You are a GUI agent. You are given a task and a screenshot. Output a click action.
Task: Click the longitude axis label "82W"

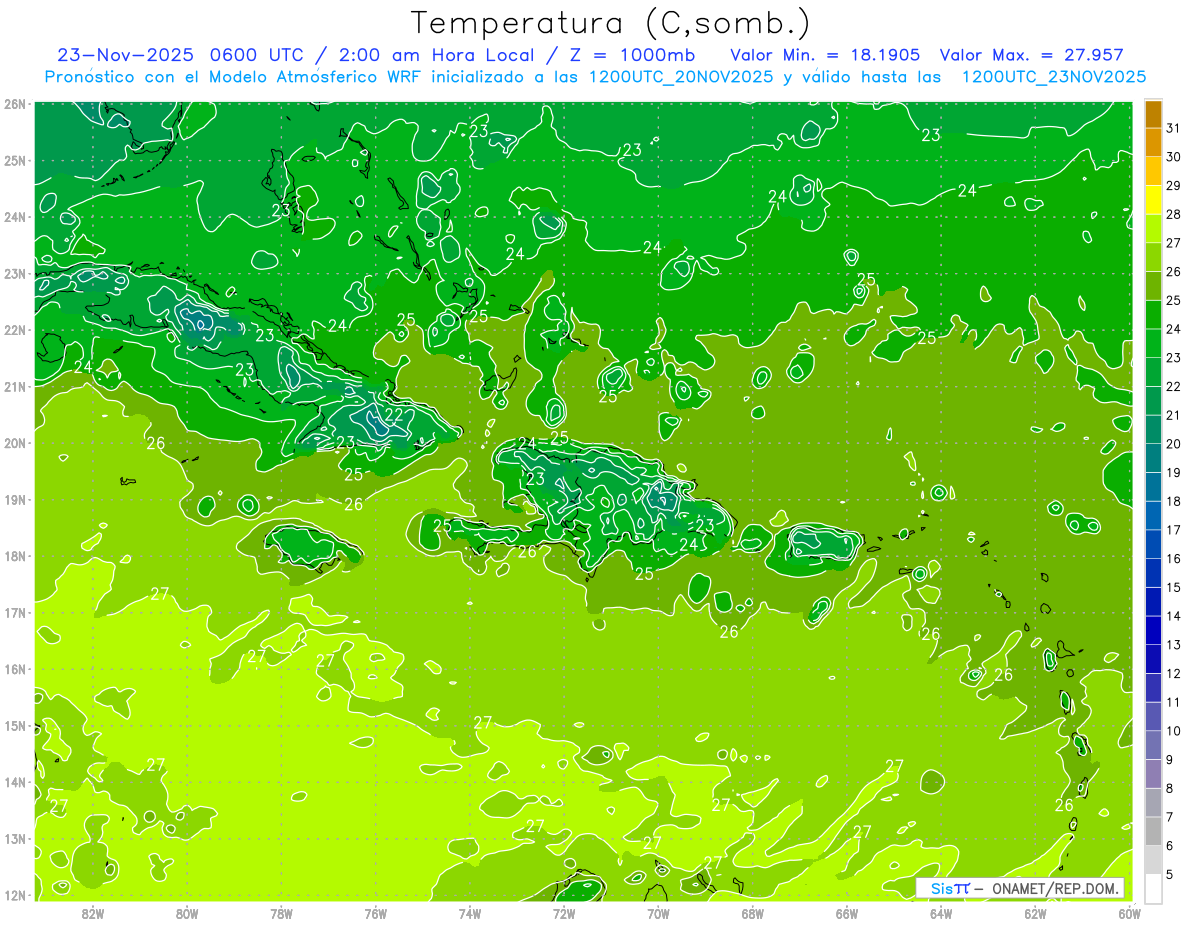coord(93,913)
